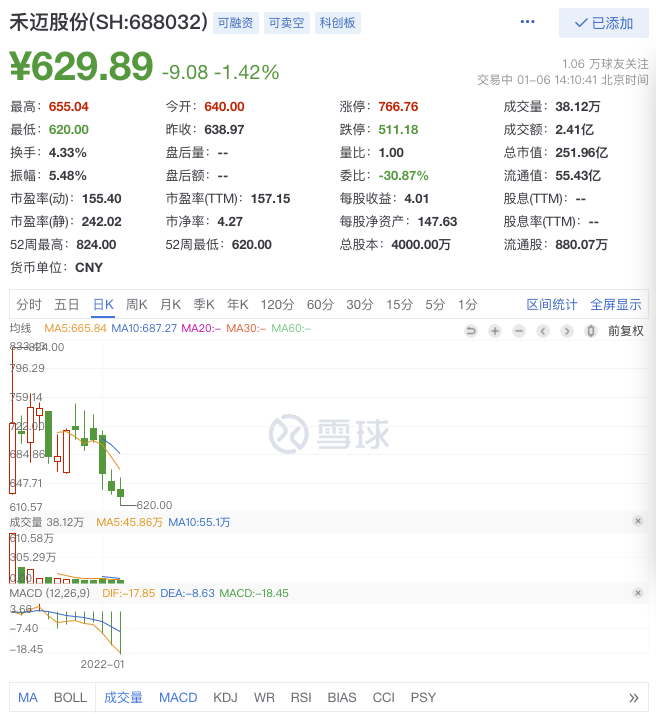Switch to the 30分 chart tab
The image size is (656, 714).
[x=360, y=304]
